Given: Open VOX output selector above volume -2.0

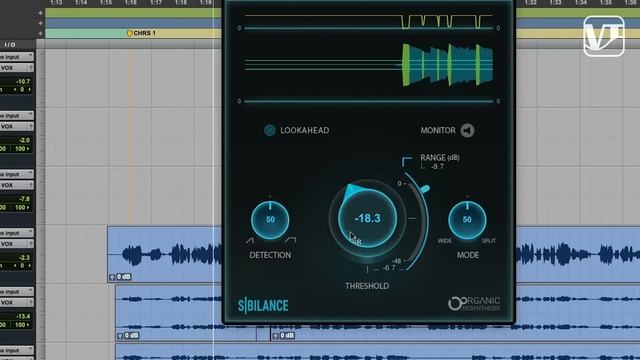Looking at the screenshot, I should click(16, 127).
